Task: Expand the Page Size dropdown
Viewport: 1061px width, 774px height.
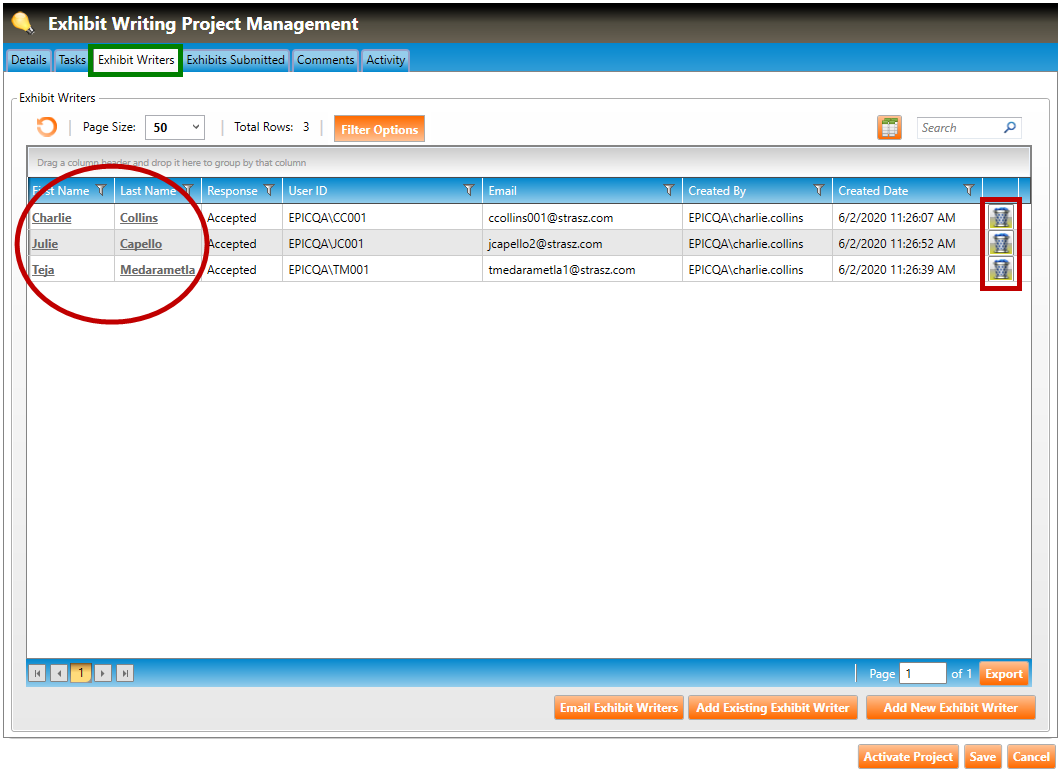Action: tap(195, 128)
